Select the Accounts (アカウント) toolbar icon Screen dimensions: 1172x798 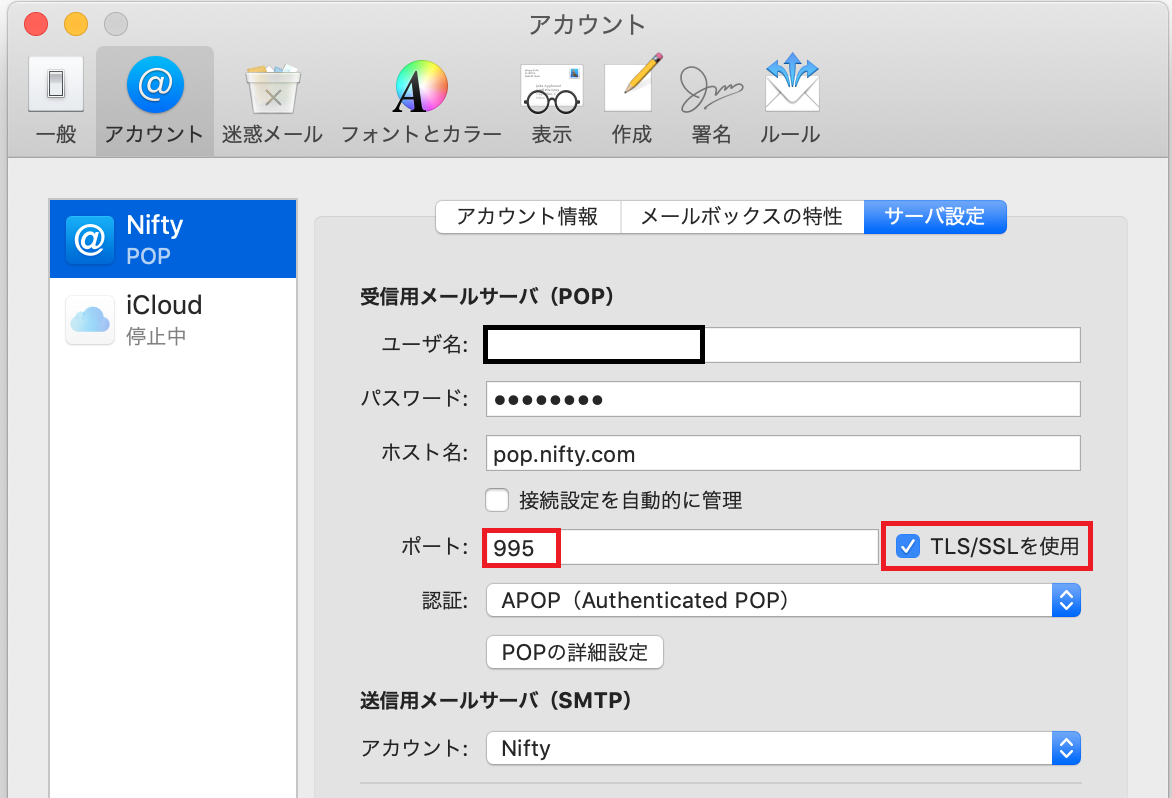coord(154,100)
